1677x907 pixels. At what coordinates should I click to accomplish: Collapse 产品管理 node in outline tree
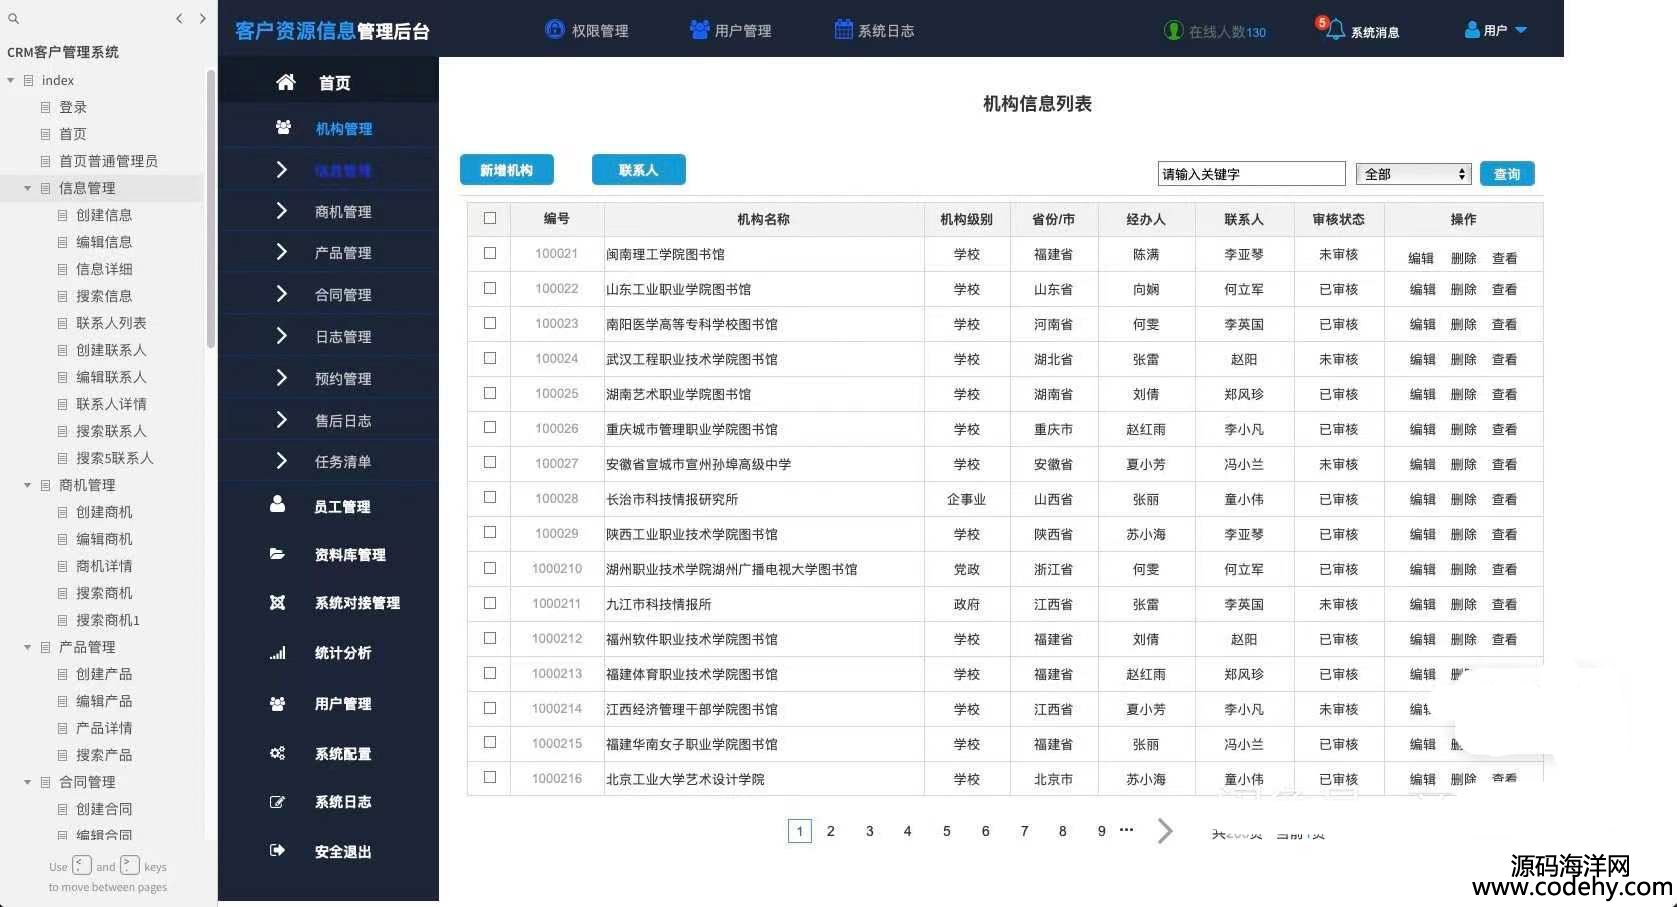tap(28, 647)
